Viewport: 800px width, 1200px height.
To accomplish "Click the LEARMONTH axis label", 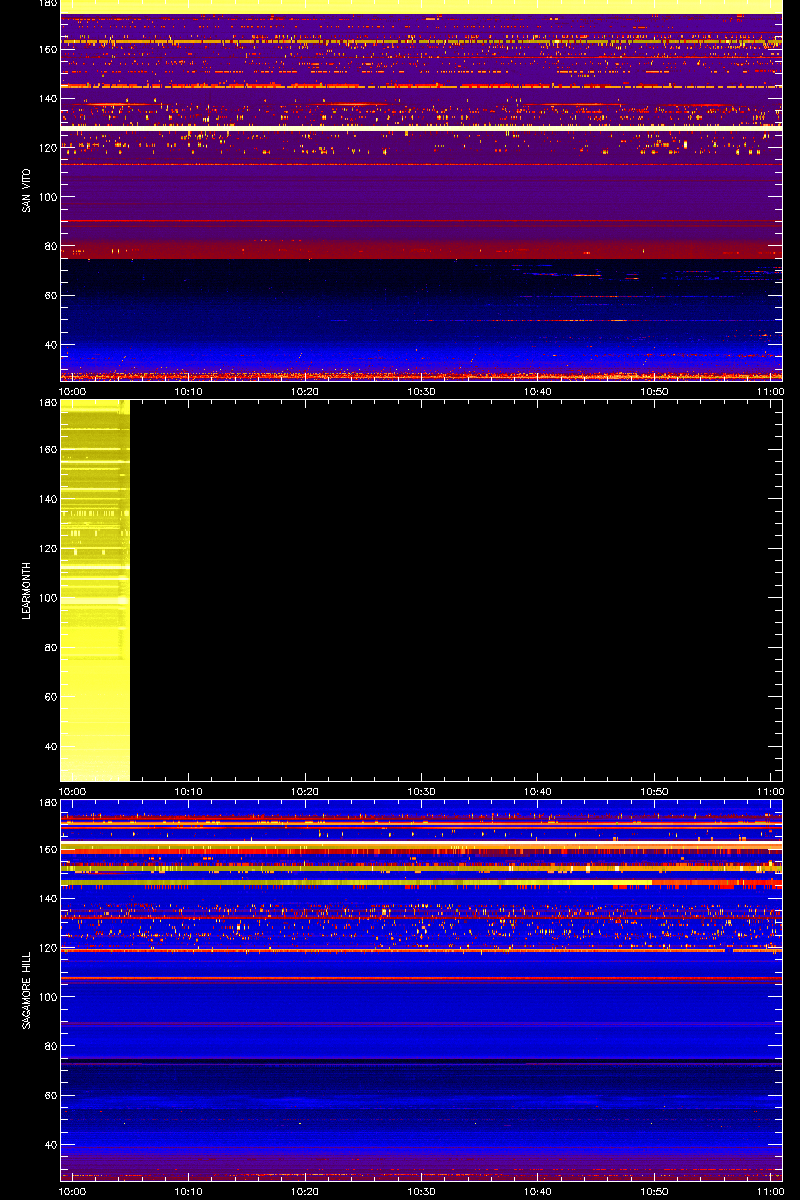I will 27,590.
